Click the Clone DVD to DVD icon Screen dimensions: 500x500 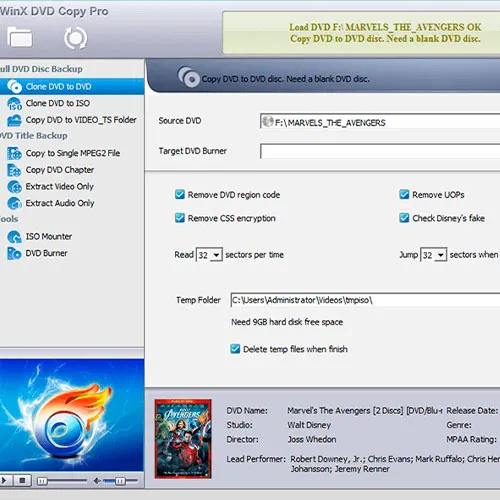[14, 86]
